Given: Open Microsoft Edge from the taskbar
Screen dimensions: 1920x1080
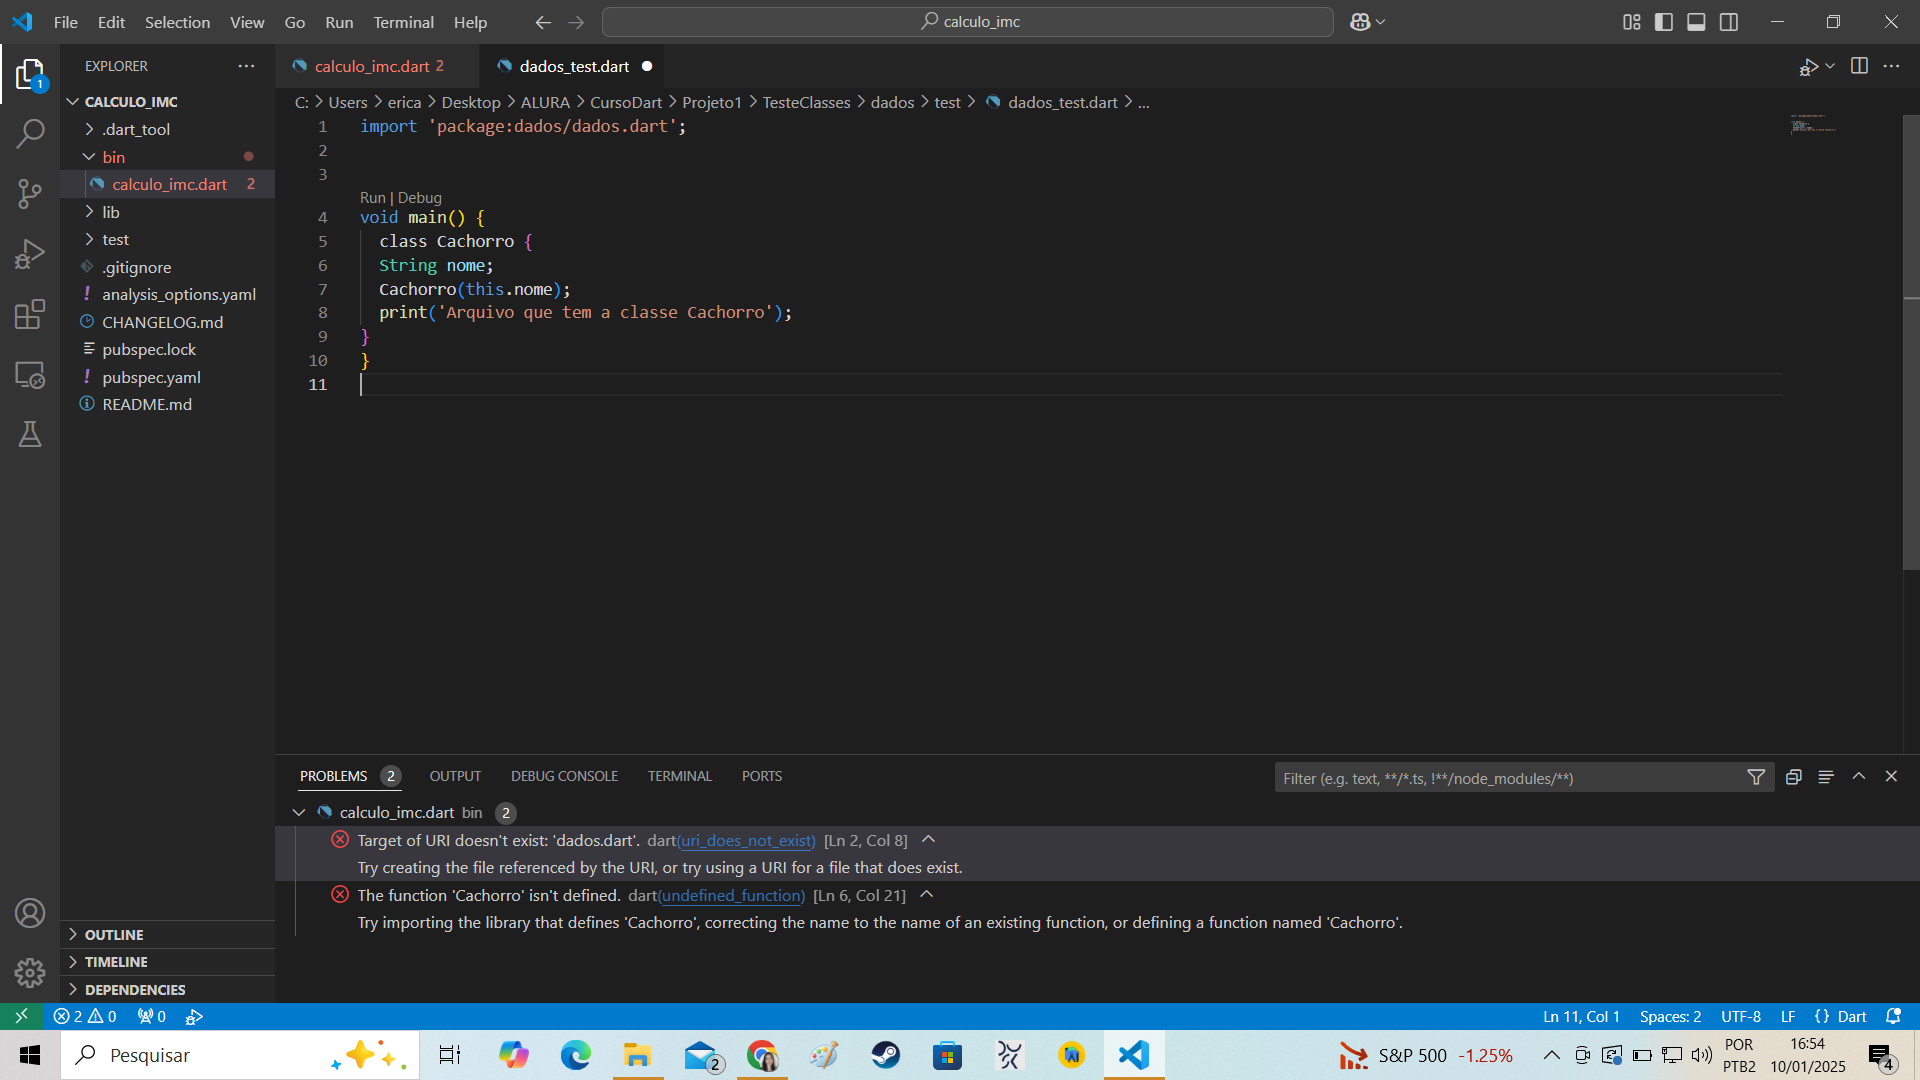Looking at the screenshot, I should point(576,1055).
